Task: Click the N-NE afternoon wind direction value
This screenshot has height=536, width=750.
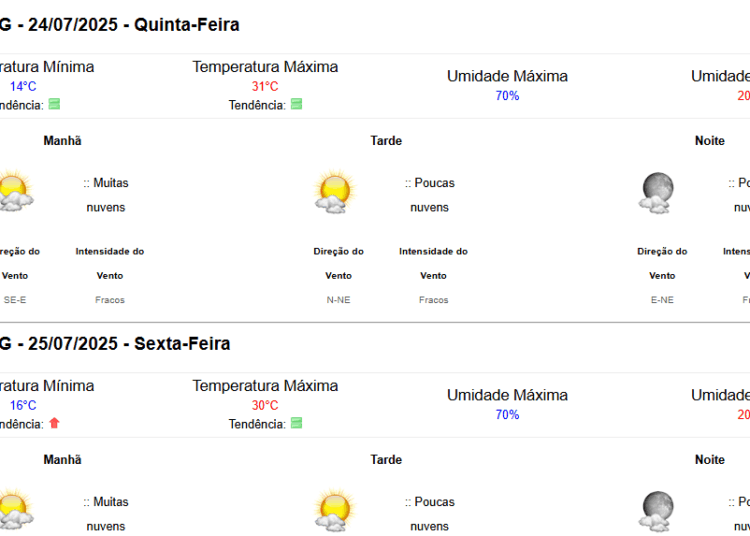Action: (x=339, y=300)
